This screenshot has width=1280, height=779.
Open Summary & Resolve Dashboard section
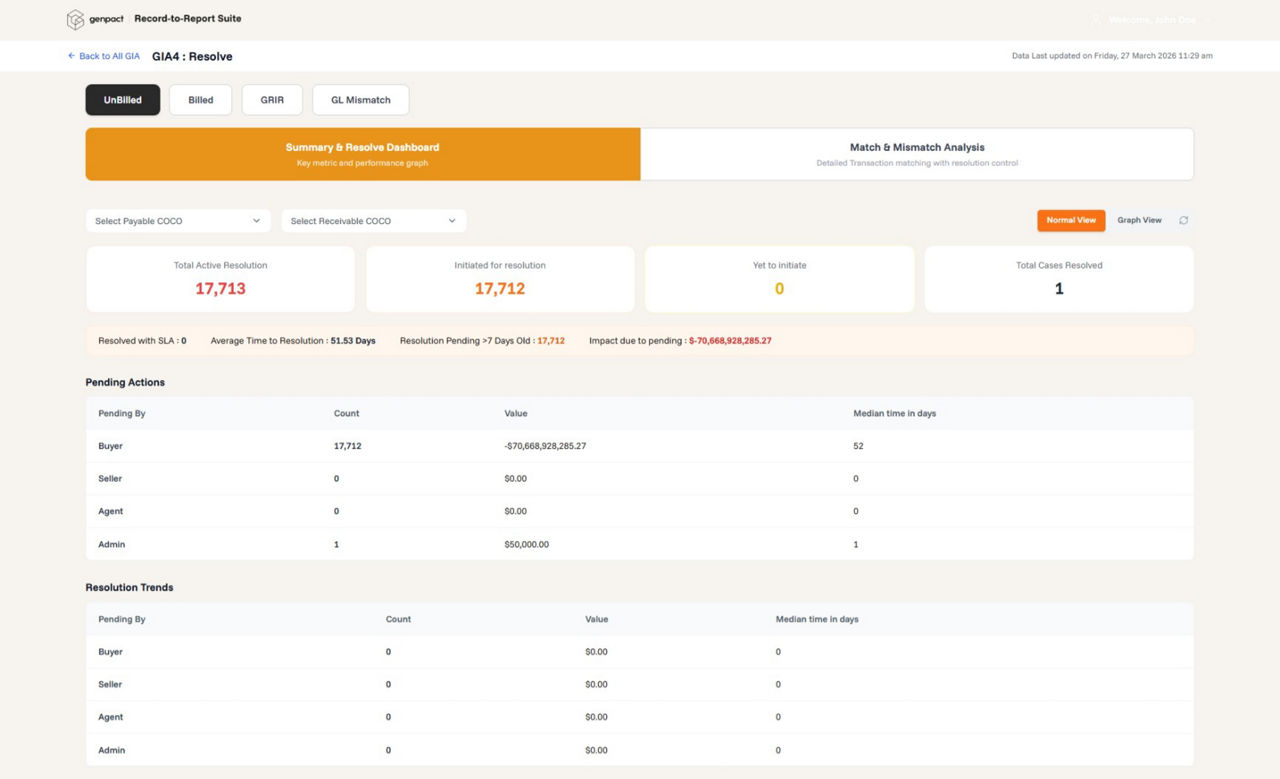pyautogui.click(x=363, y=154)
